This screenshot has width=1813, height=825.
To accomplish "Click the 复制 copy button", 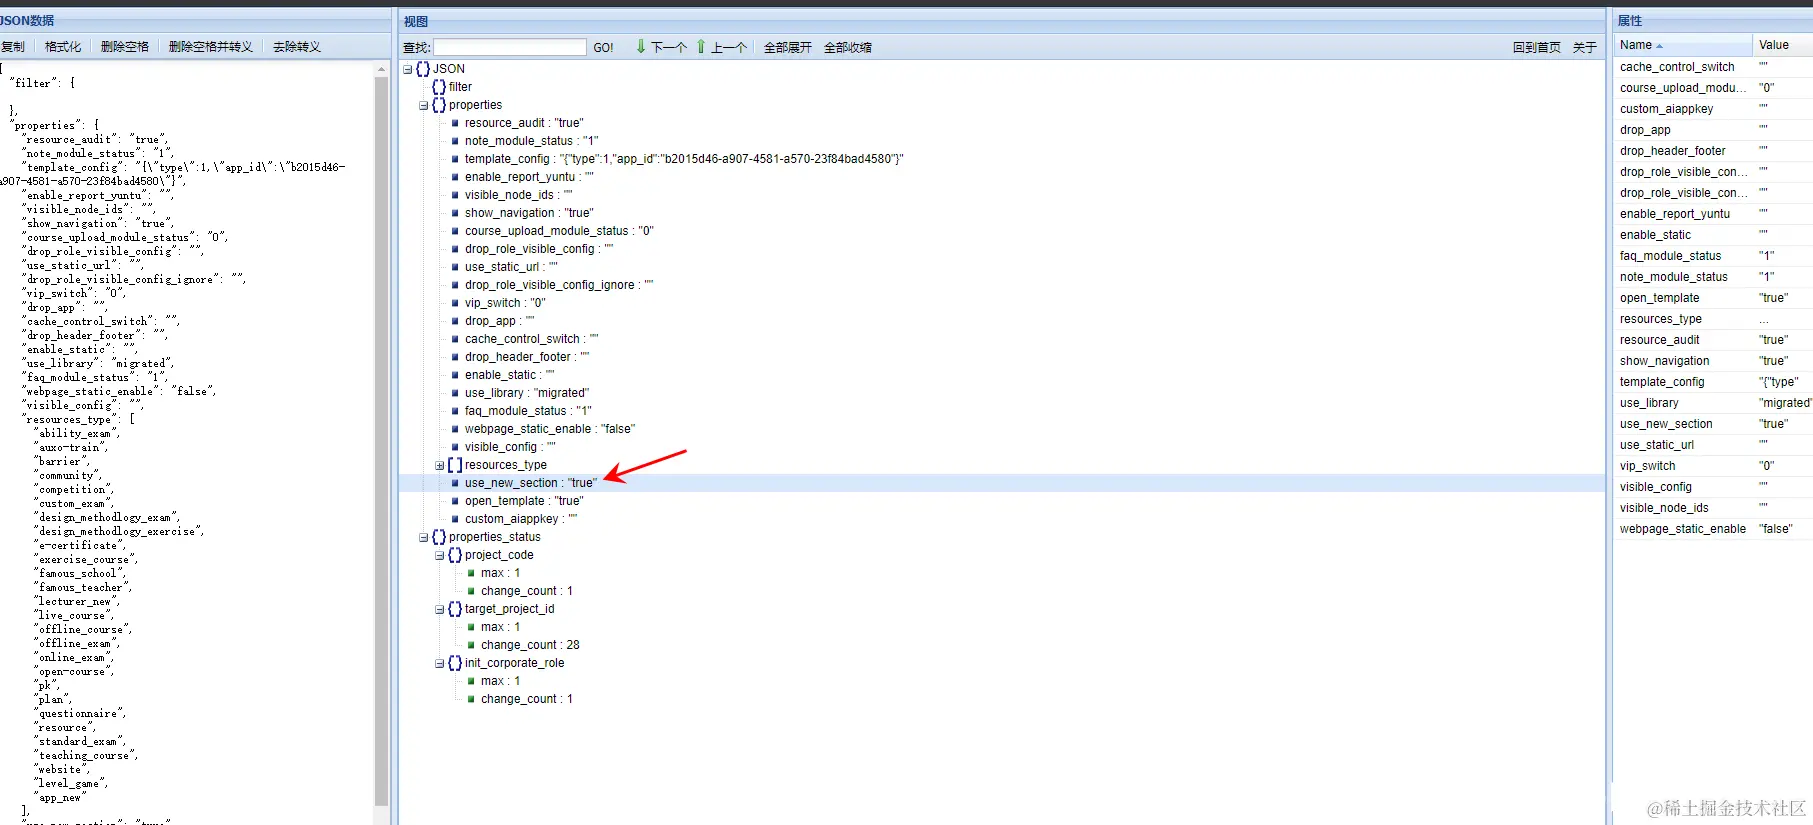I will (x=13, y=47).
